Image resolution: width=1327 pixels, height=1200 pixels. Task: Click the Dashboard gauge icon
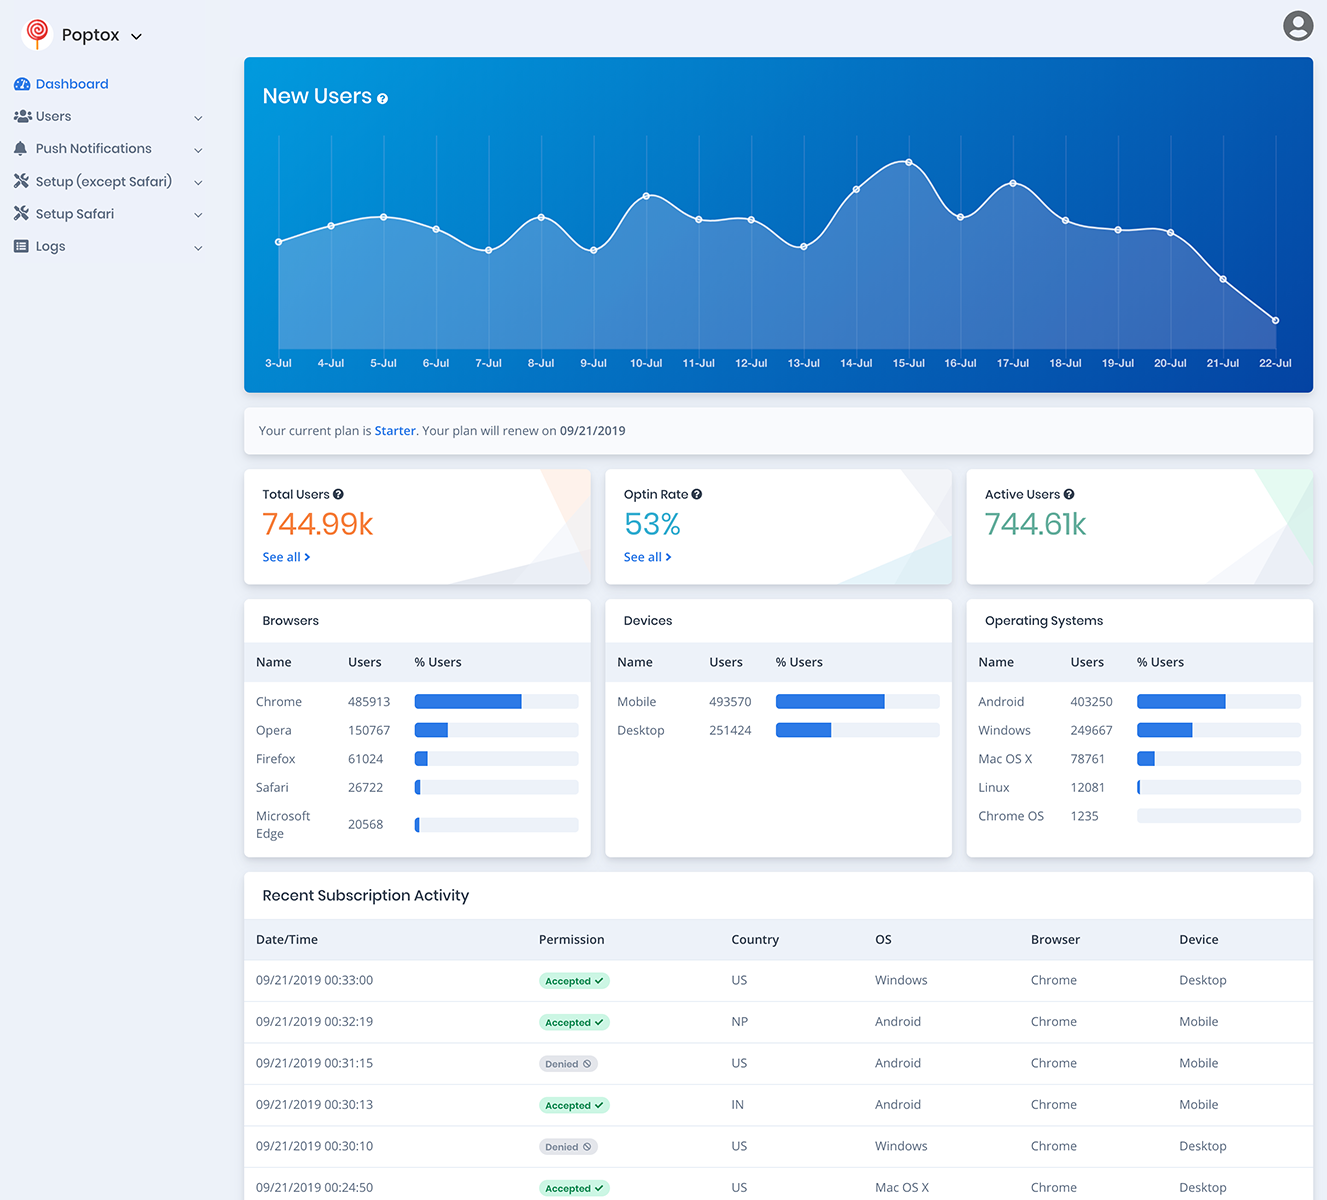[x=22, y=84]
